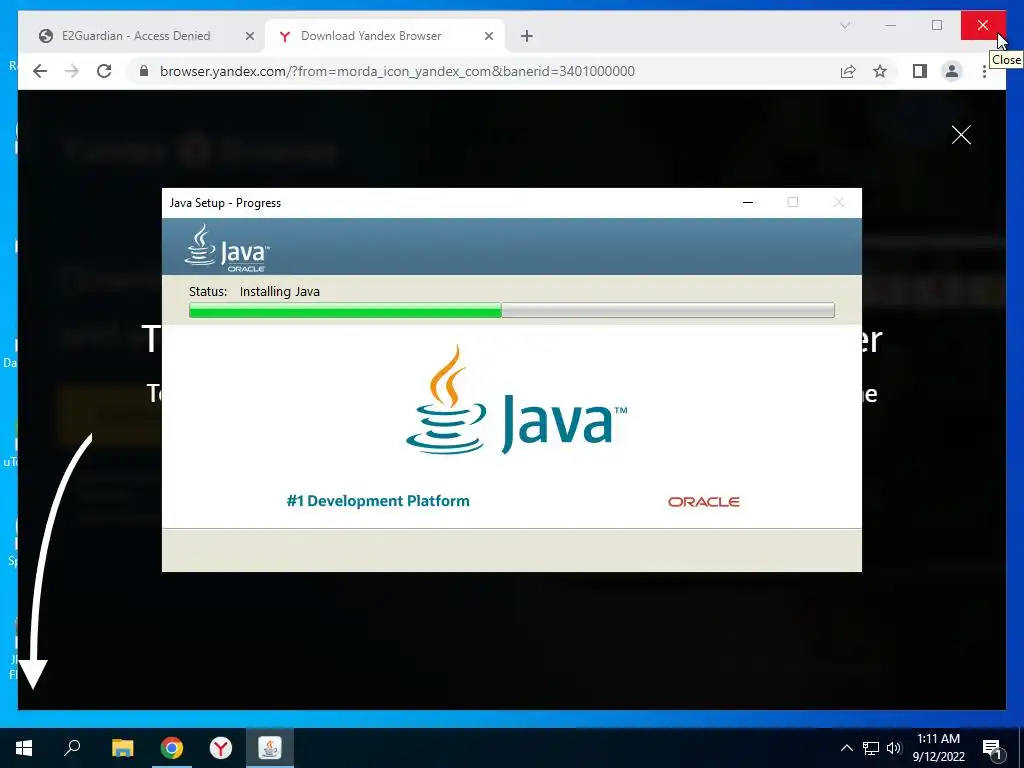Open a new Chrome tab
This screenshot has height=768, width=1024.
pos(527,36)
